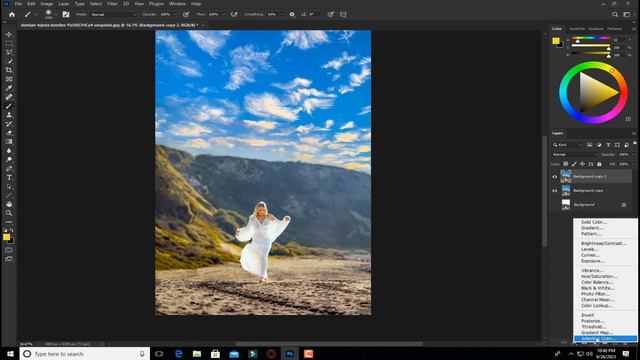Click the foreground color swatch in toolbar

(7, 237)
